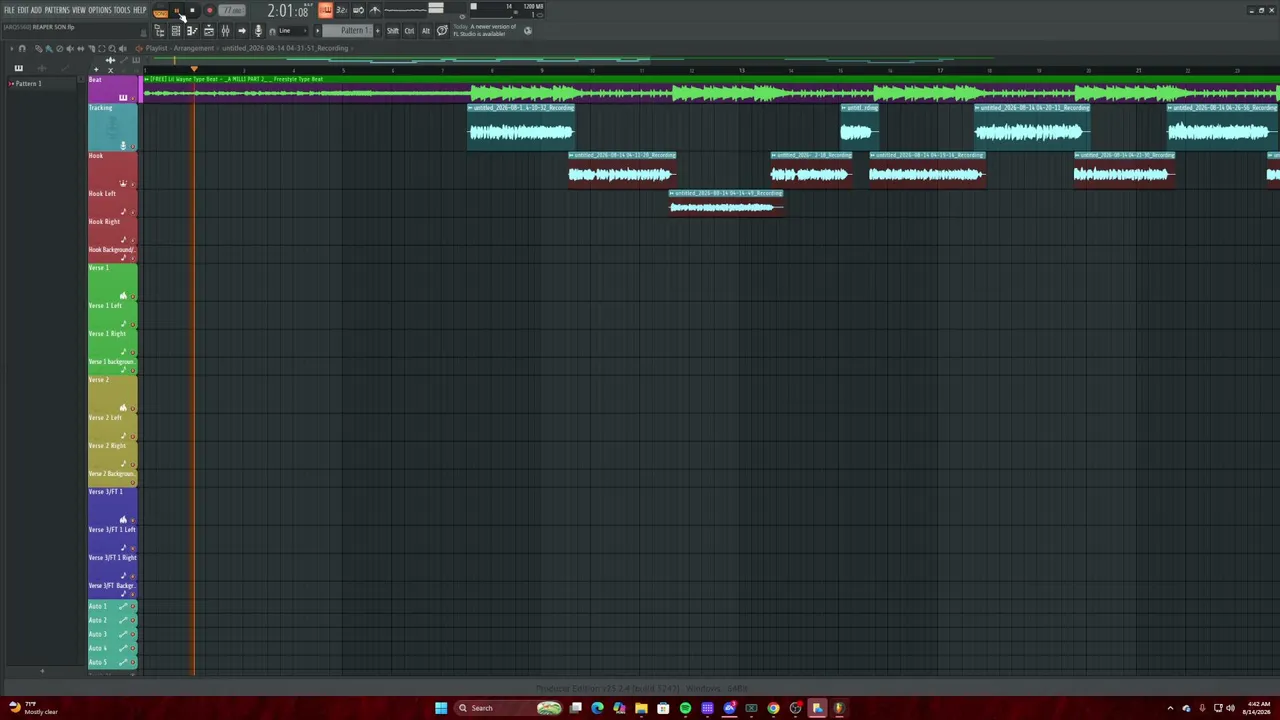Select the Verse 3/FT 1 track header
1280x720 pixels.
click(112, 505)
